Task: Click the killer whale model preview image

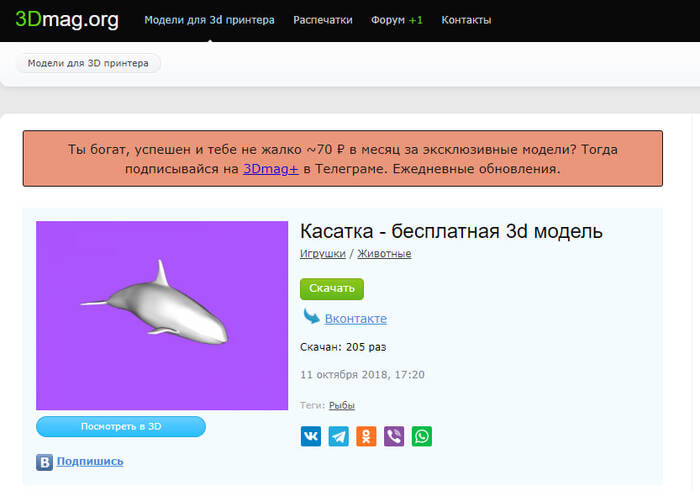Action: coord(162,316)
